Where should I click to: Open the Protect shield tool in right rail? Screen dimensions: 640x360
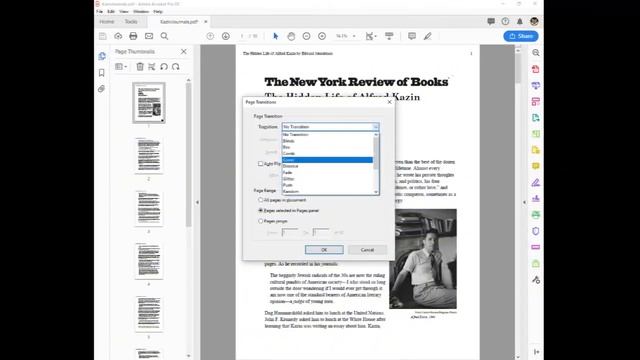pos(536,231)
